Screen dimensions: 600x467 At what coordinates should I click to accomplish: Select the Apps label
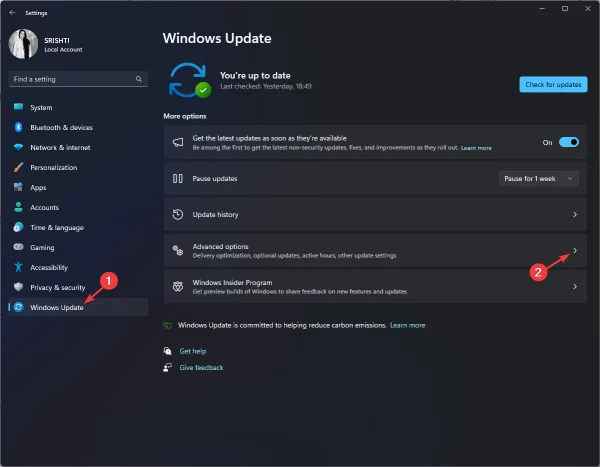[38, 188]
